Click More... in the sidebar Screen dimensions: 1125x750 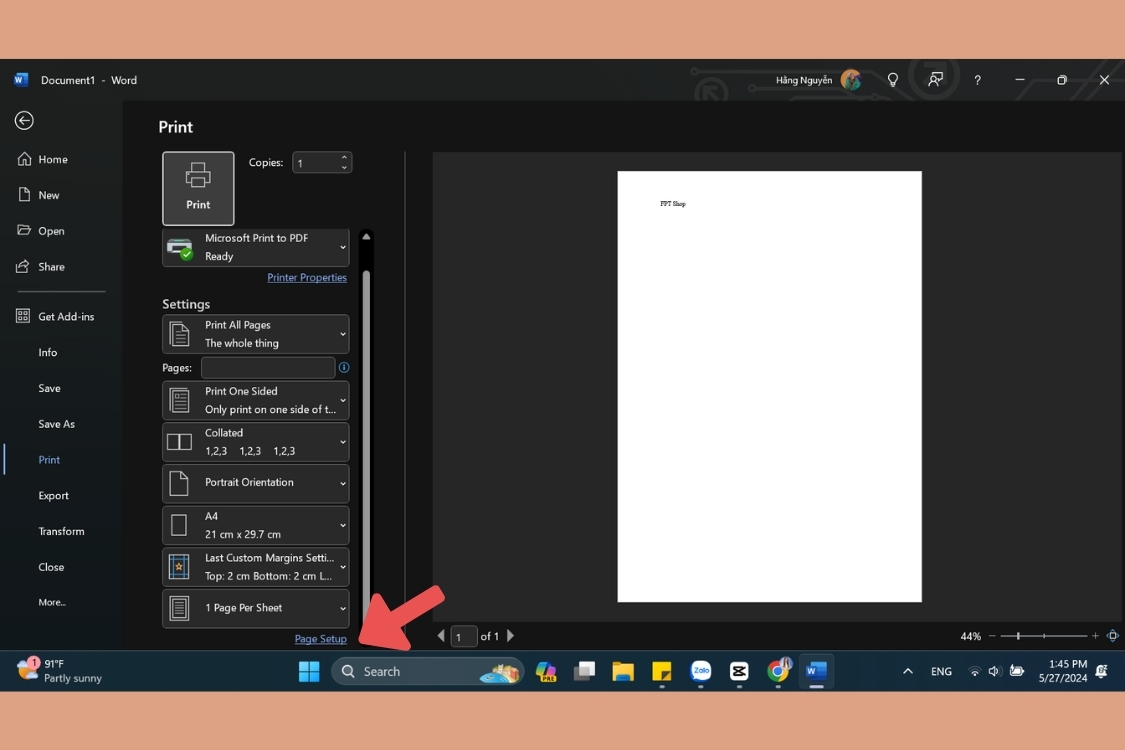[x=52, y=603]
